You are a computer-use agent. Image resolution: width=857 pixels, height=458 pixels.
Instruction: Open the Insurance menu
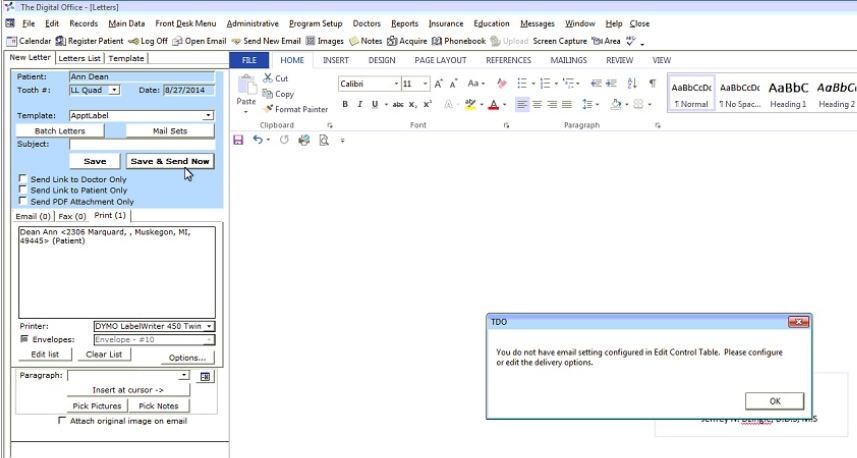point(445,23)
